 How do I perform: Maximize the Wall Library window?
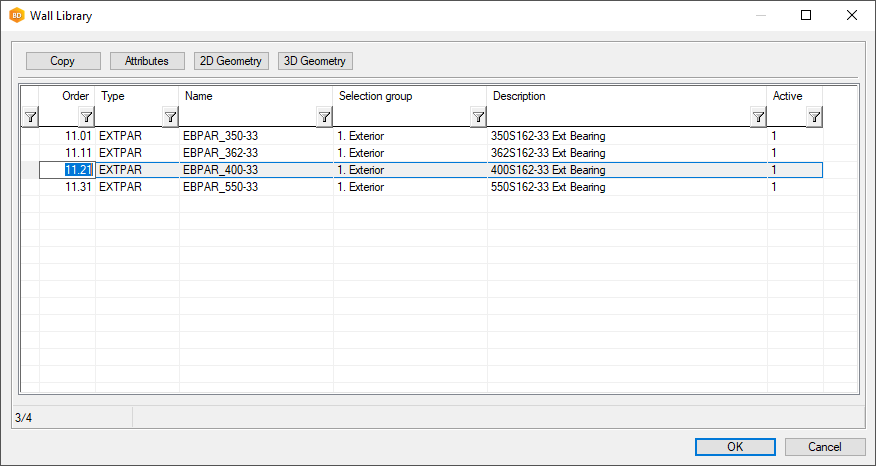coord(806,16)
